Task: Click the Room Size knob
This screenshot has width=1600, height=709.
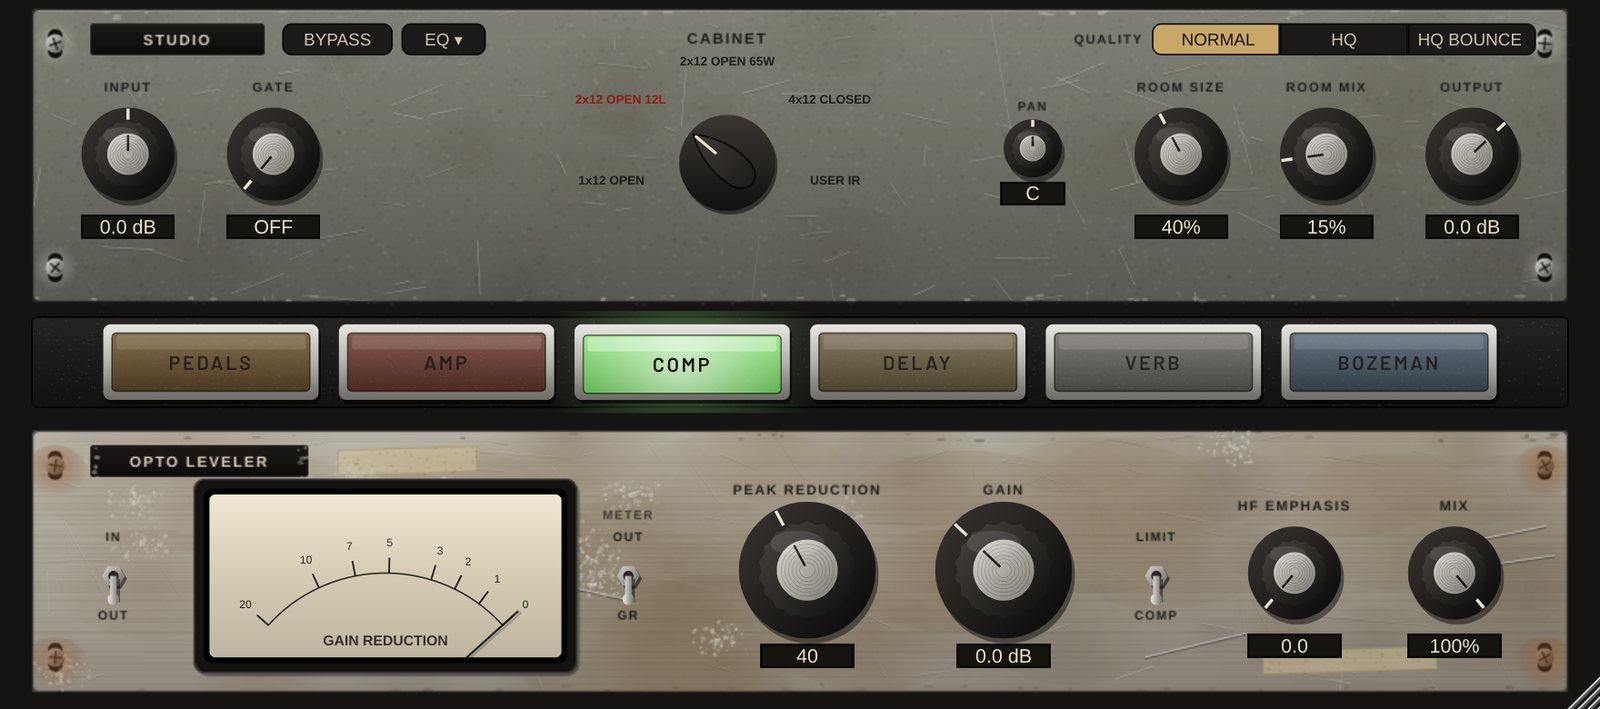Action: pyautogui.click(x=1181, y=155)
